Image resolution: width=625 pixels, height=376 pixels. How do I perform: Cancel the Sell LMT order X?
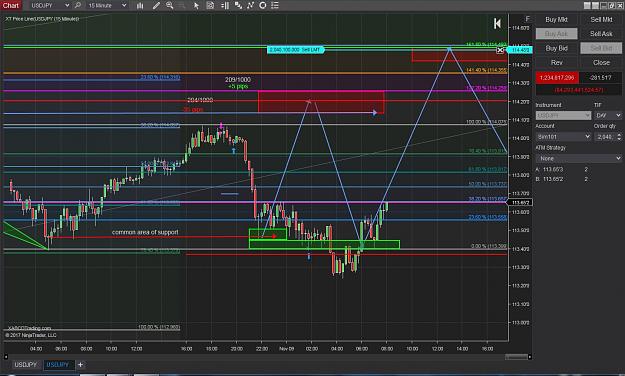(x=500, y=50)
